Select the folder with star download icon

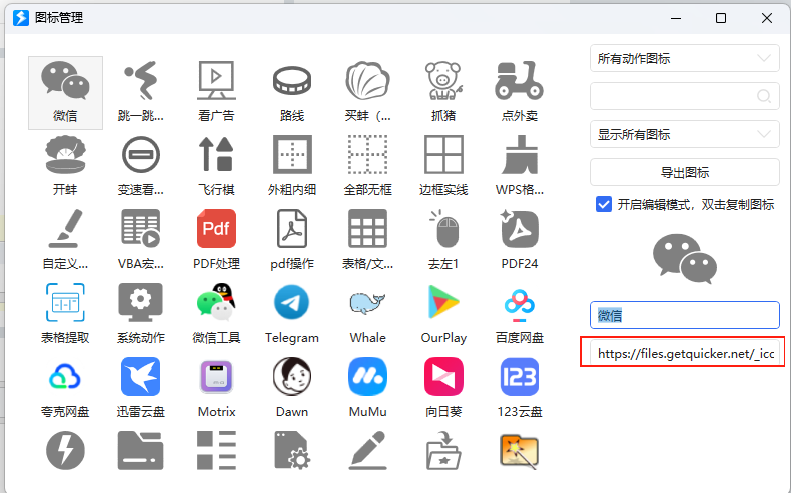coord(443,451)
